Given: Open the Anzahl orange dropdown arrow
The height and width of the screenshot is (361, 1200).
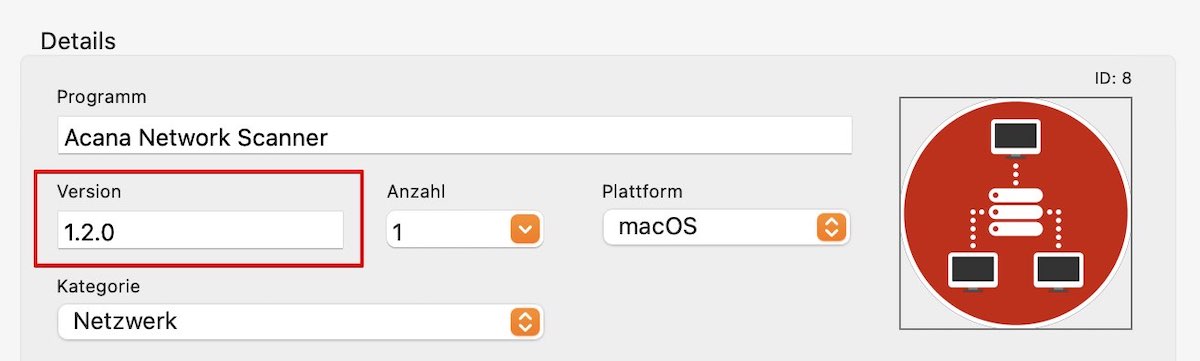Looking at the screenshot, I should pos(525,231).
